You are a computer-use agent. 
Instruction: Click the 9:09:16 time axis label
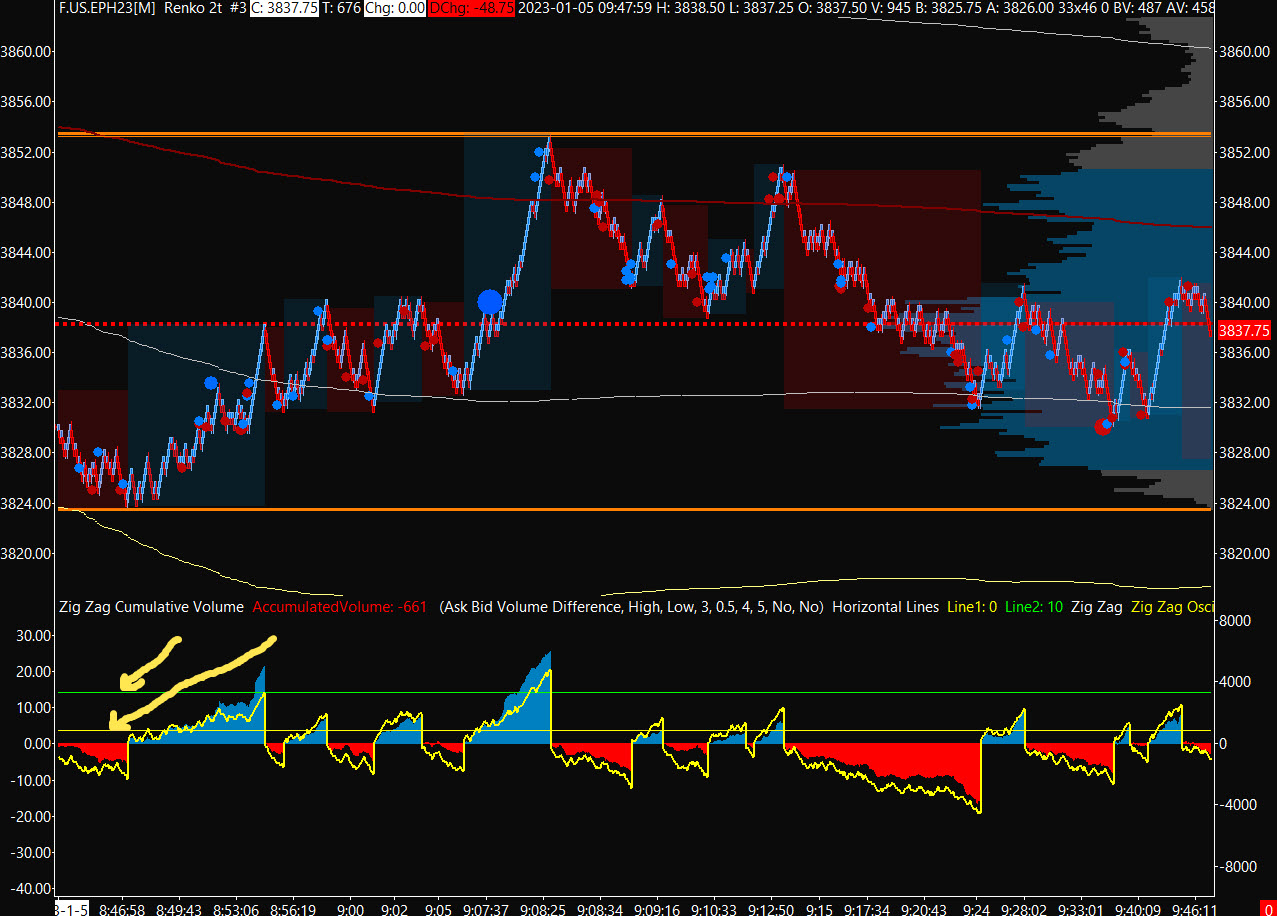click(x=656, y=911)
